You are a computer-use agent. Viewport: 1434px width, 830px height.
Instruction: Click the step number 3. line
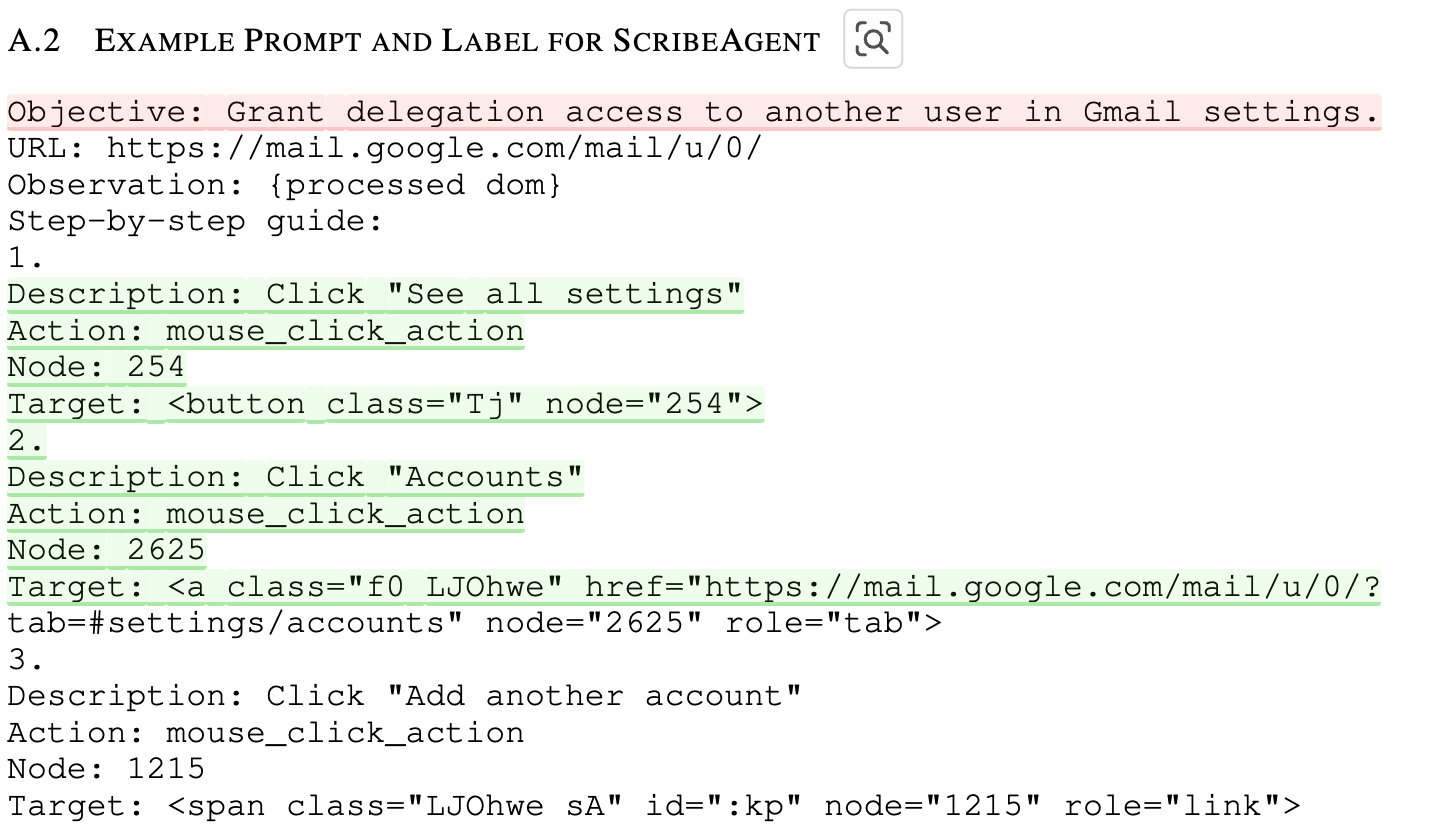[x=27, y=660]
